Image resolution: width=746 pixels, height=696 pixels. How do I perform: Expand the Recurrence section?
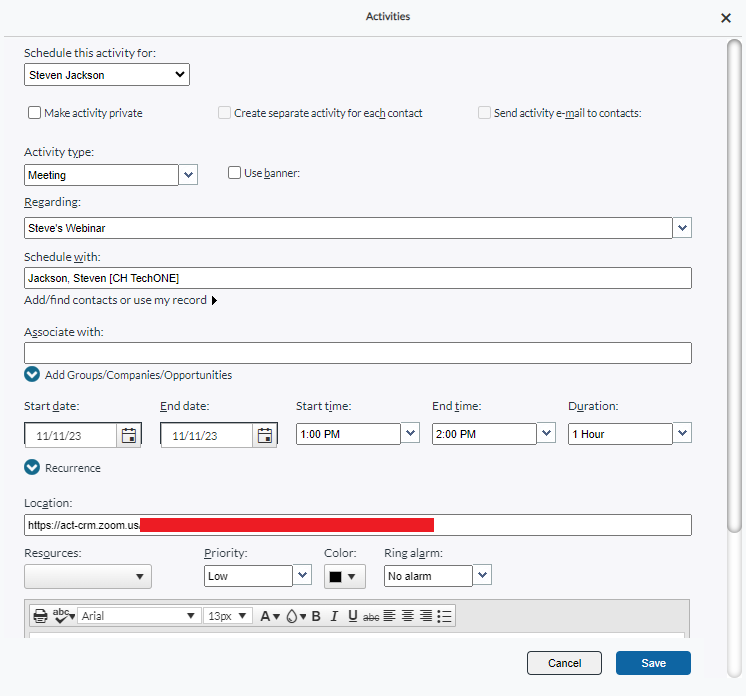[32, 468]
